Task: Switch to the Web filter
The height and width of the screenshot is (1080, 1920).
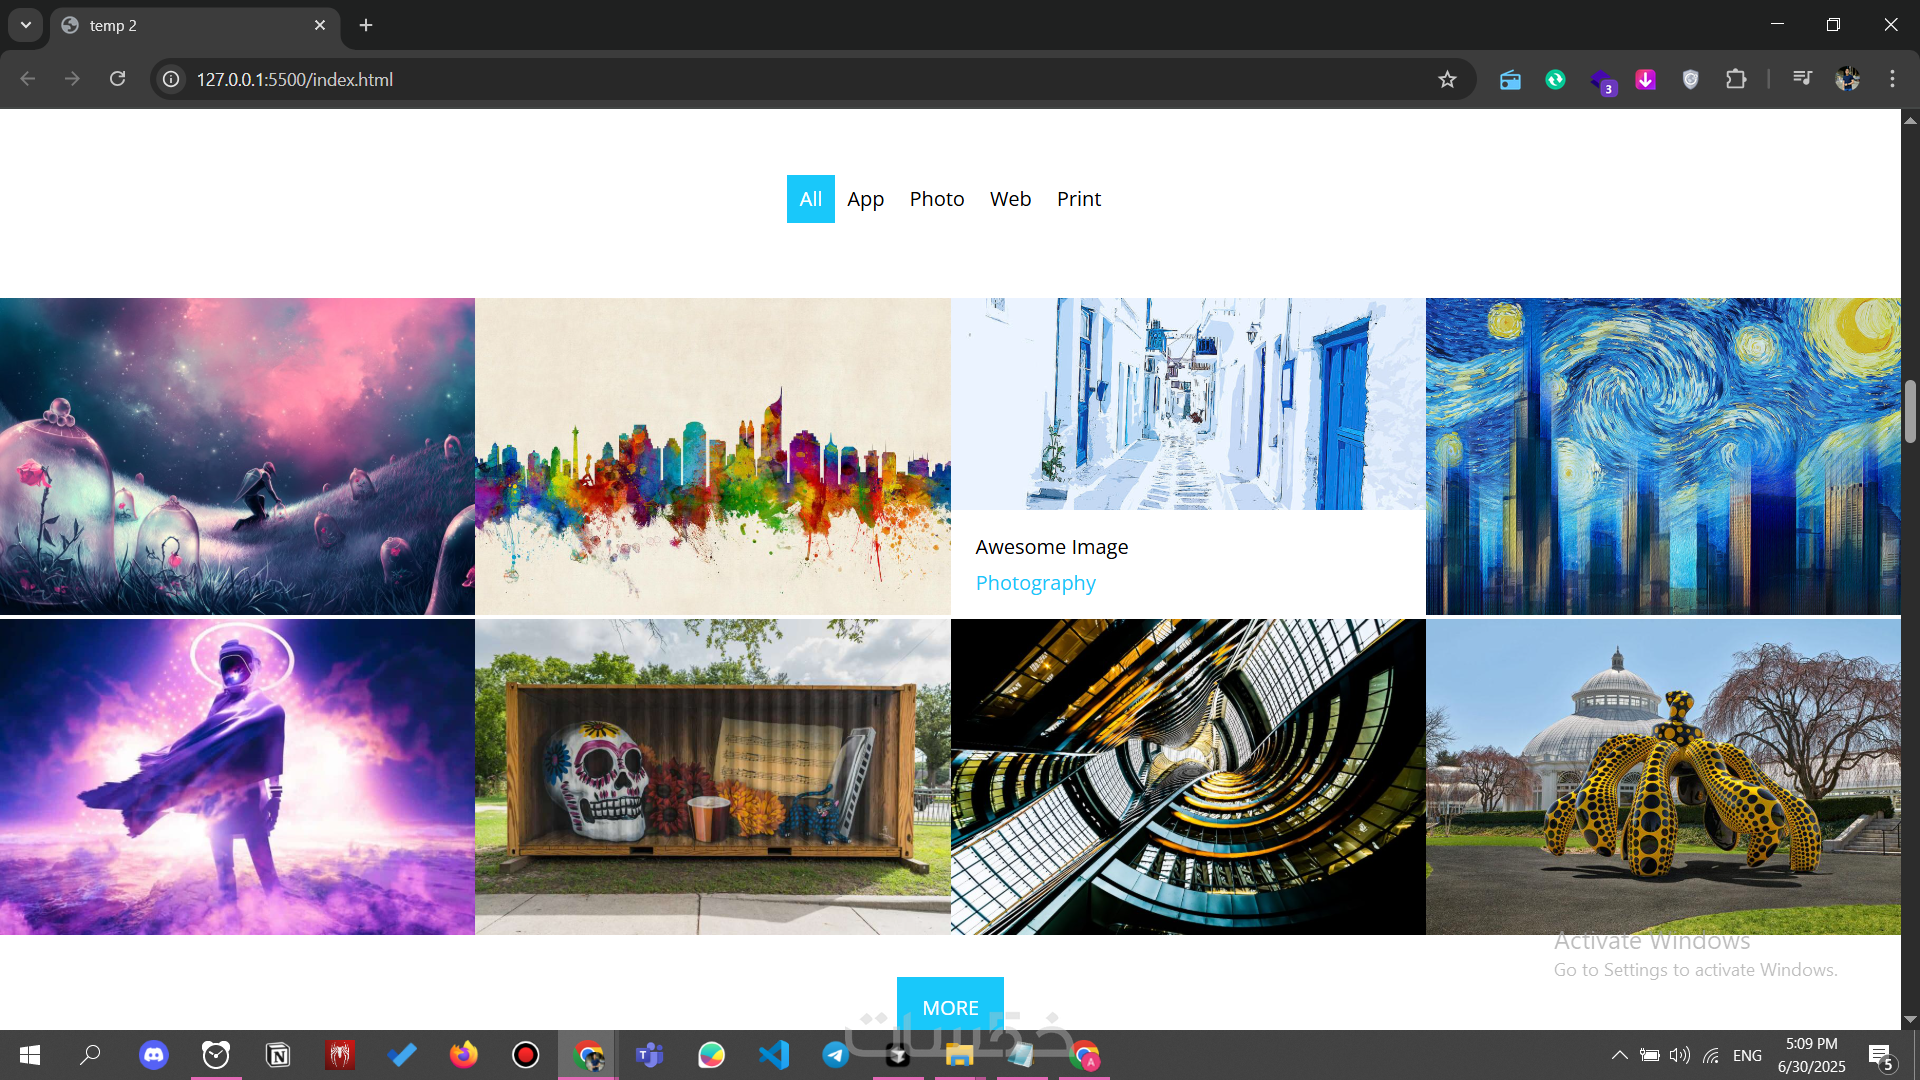Action: (x=1010, y=199)
